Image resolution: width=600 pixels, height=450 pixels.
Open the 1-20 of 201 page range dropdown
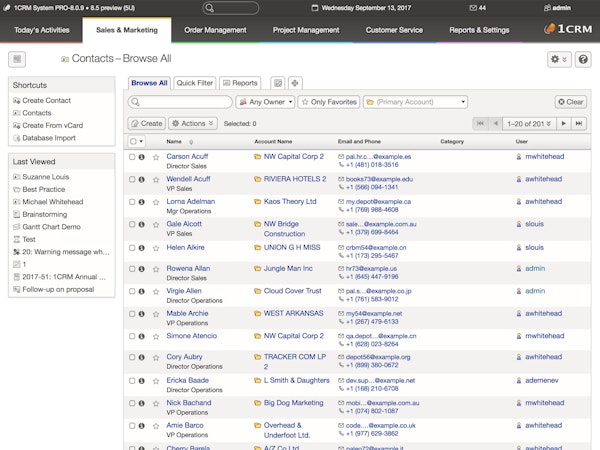point(529,124)
